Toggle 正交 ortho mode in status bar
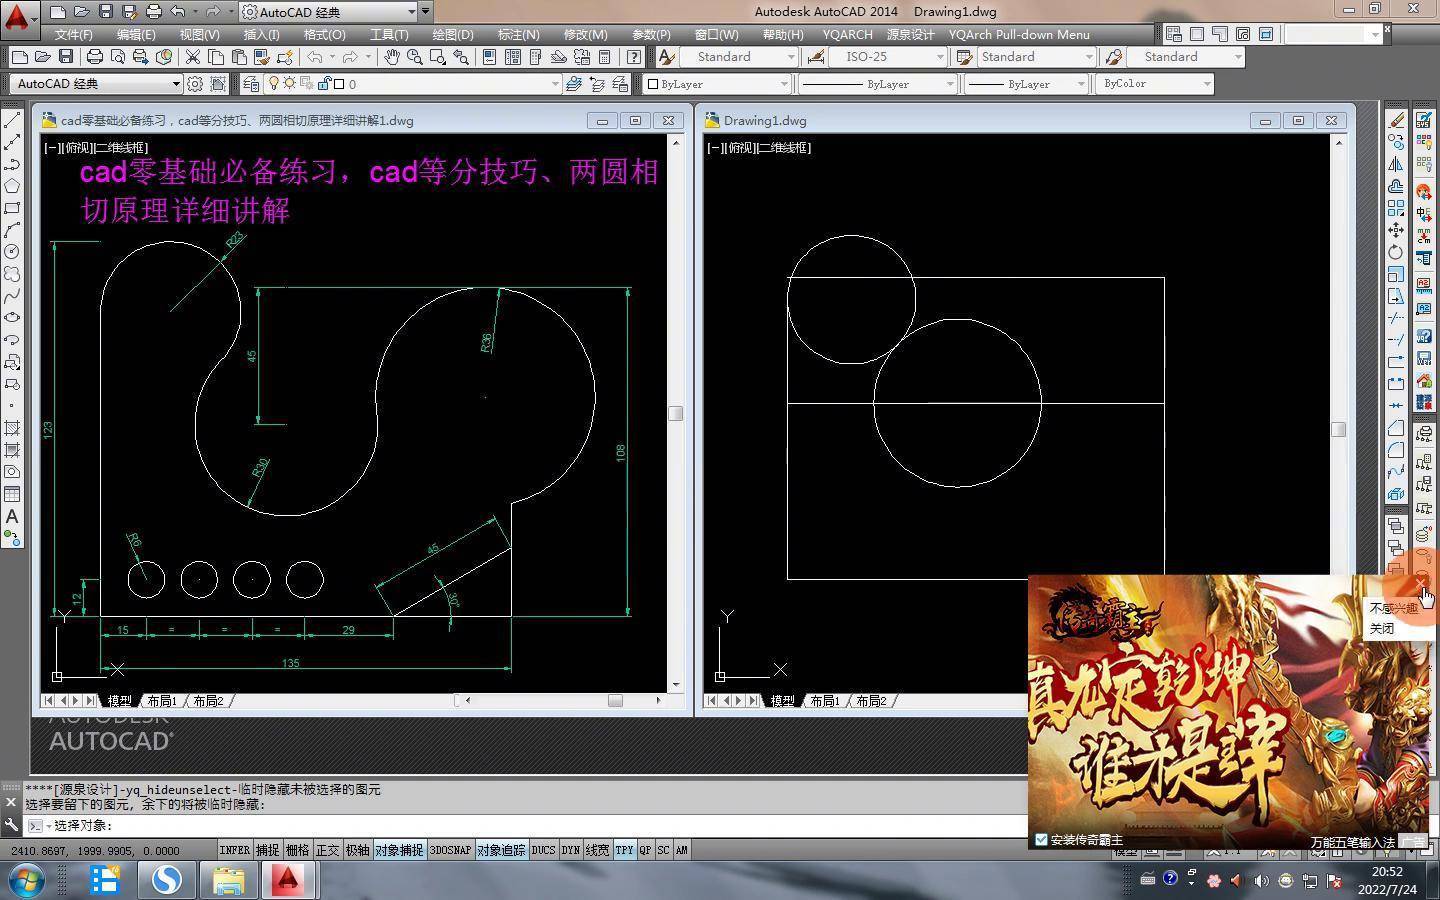 point(327,850)
